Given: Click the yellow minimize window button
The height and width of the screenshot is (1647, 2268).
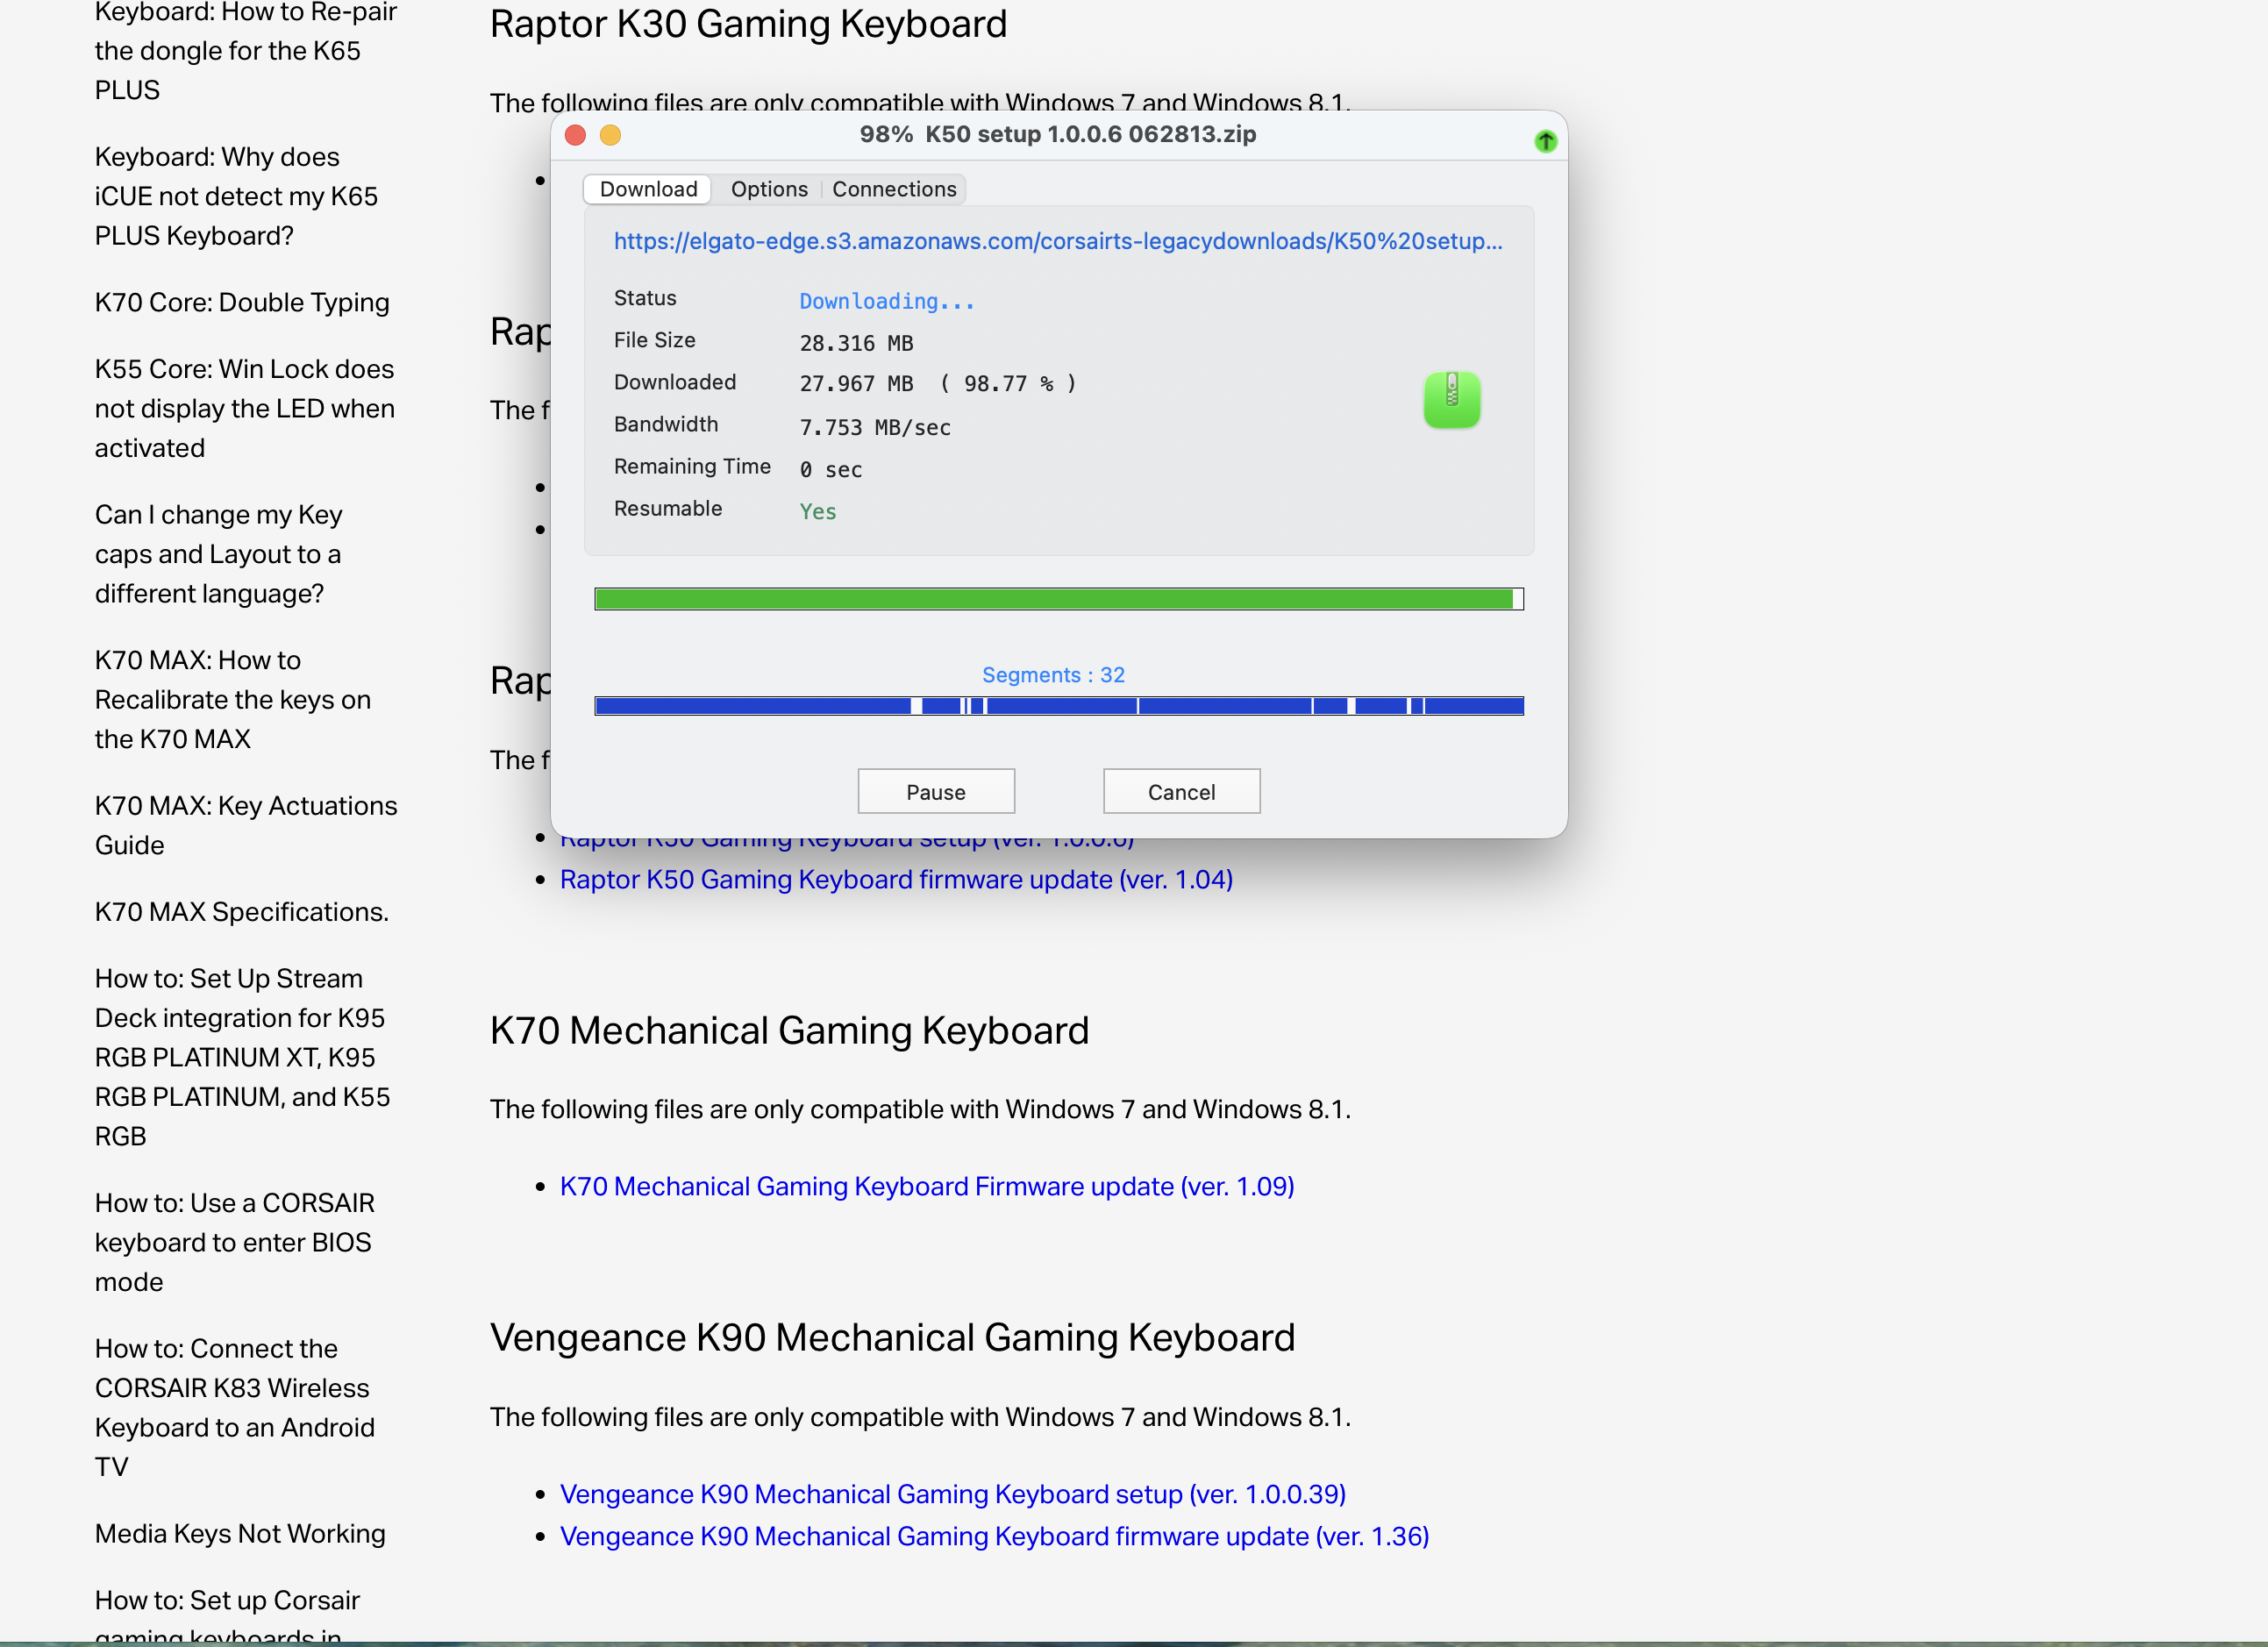Looking at the screenshot, I should [610, 135].
